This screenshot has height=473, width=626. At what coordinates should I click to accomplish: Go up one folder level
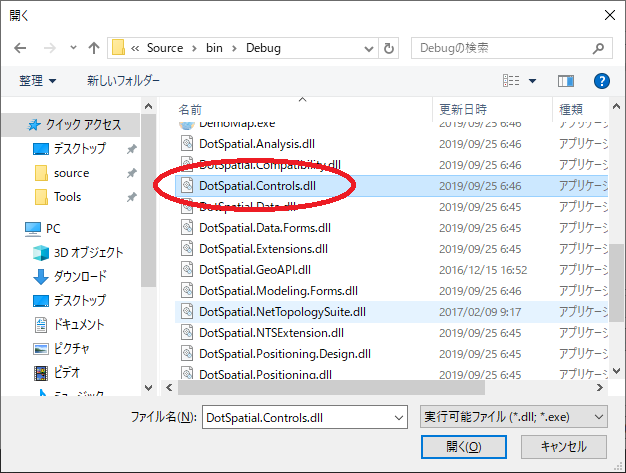[x=94, y=48]
